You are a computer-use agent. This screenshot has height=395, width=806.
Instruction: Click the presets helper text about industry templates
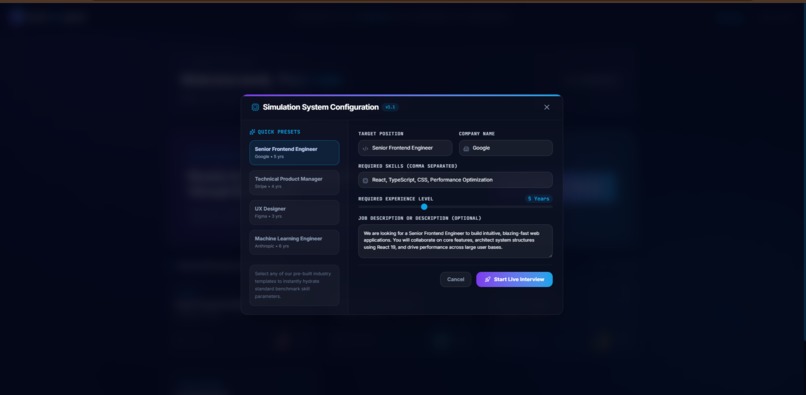[x=294, y=285]
